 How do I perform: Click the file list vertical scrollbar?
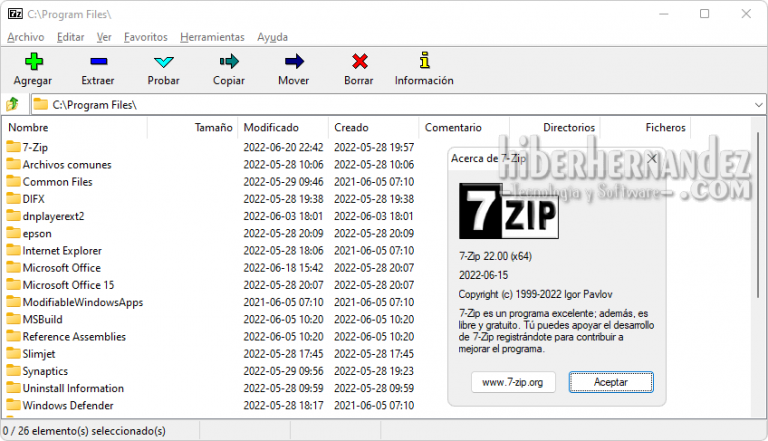(x=758, y=220)
